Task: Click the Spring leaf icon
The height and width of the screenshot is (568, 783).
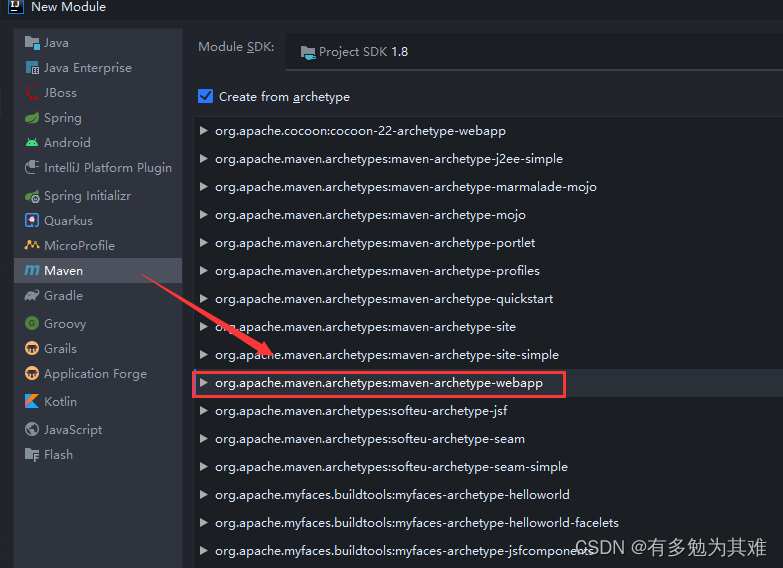Action: pos(32,118)
